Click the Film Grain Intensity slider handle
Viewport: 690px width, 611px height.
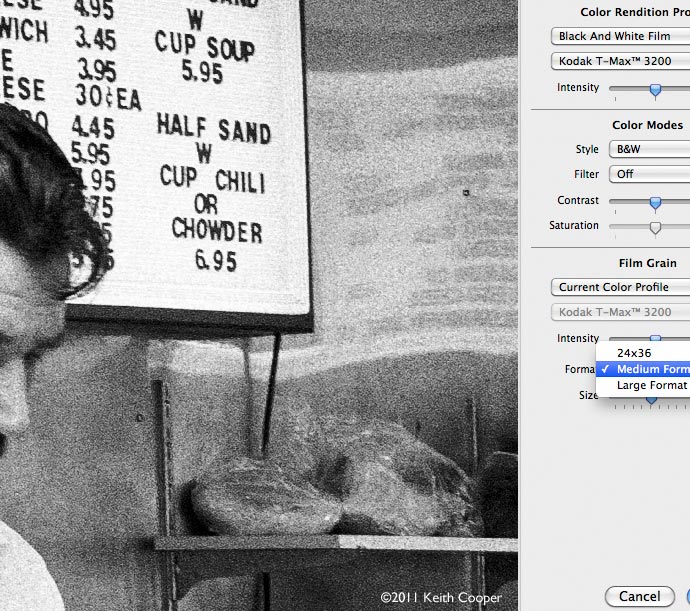655,338
